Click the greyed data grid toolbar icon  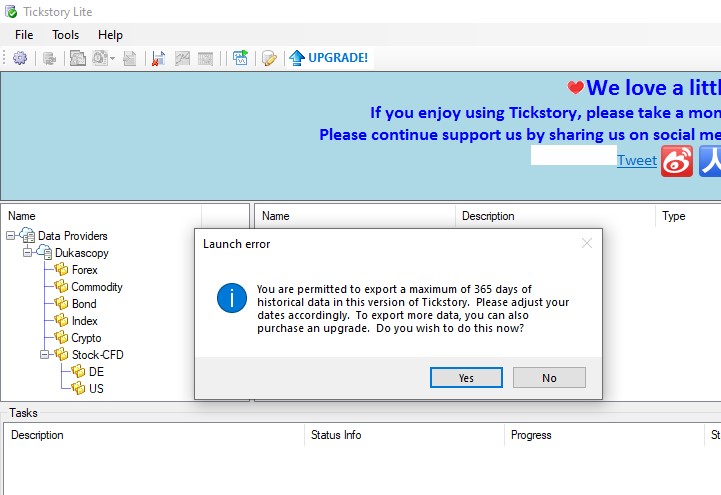click(205, 58)
